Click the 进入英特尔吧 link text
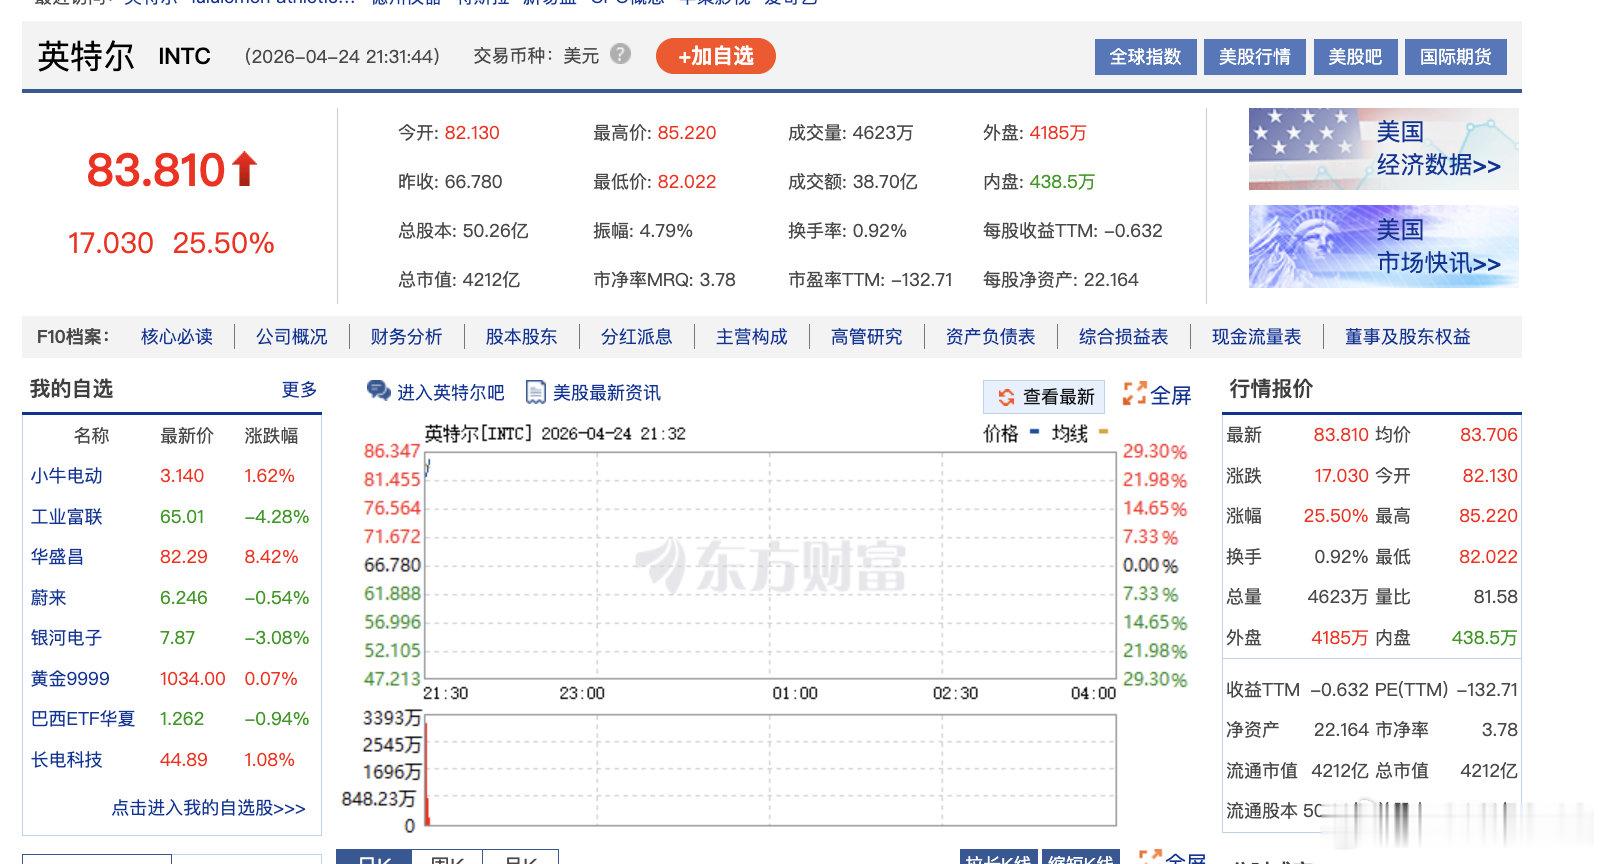Viewport: 1608px width, 864px height. point(451,393)
